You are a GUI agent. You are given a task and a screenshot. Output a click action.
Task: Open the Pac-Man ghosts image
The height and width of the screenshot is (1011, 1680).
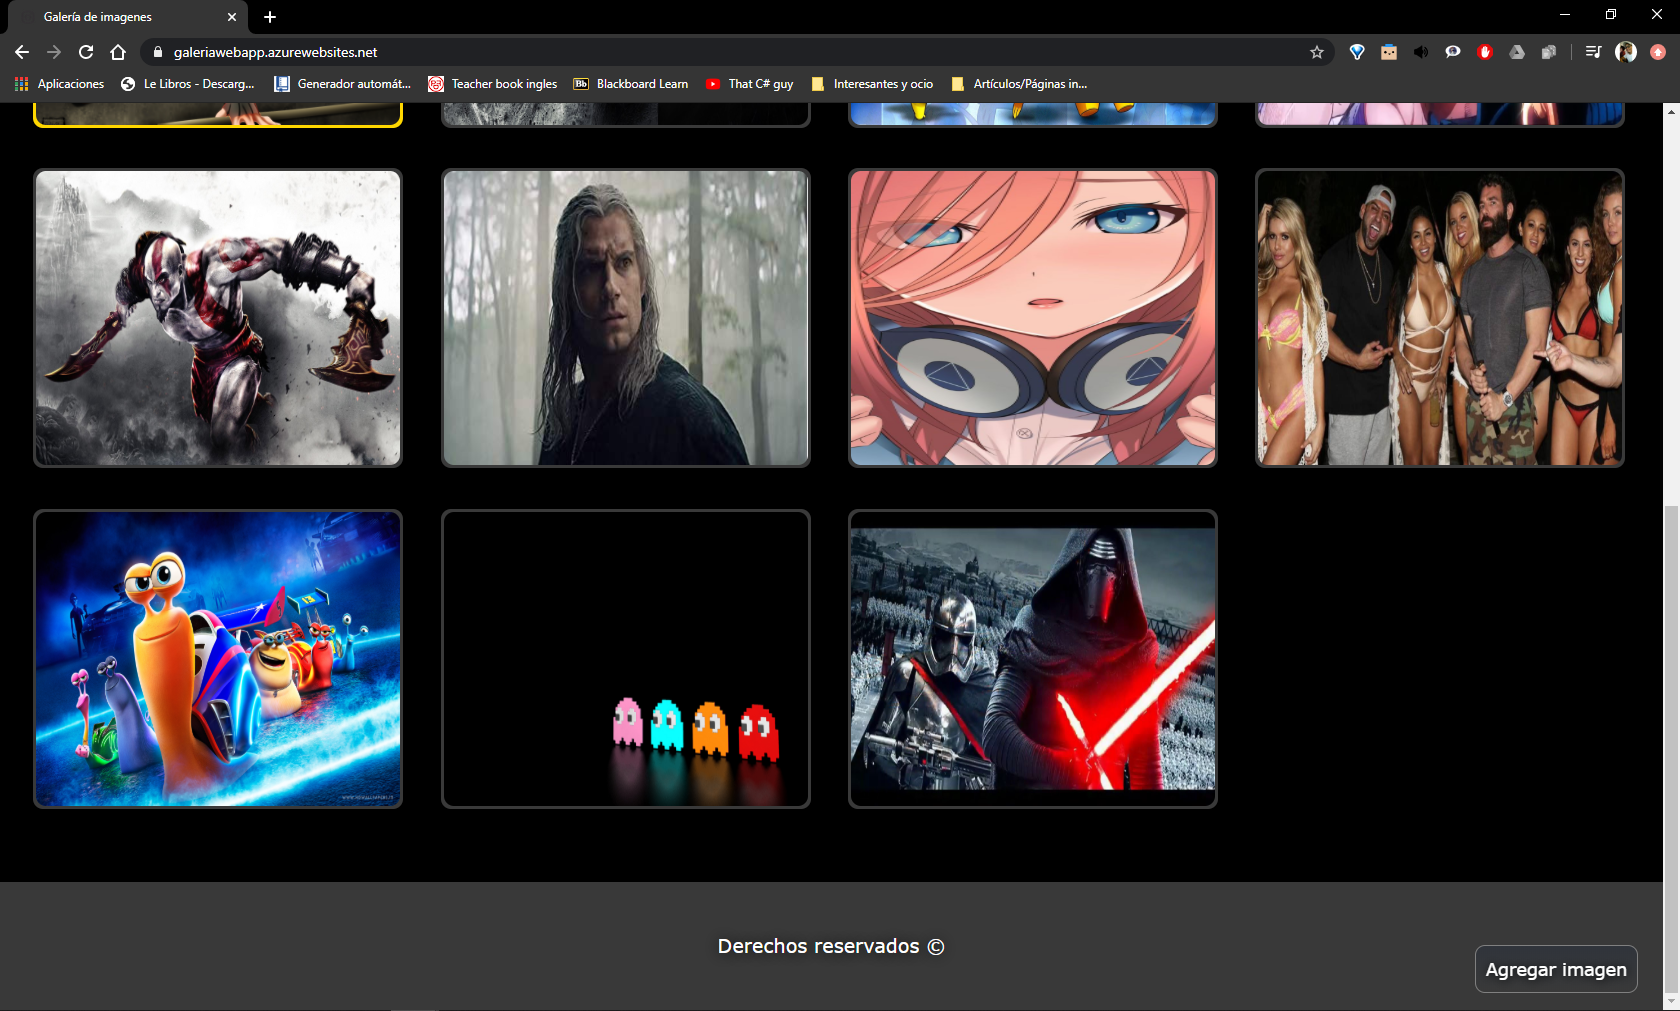point(626,659)
